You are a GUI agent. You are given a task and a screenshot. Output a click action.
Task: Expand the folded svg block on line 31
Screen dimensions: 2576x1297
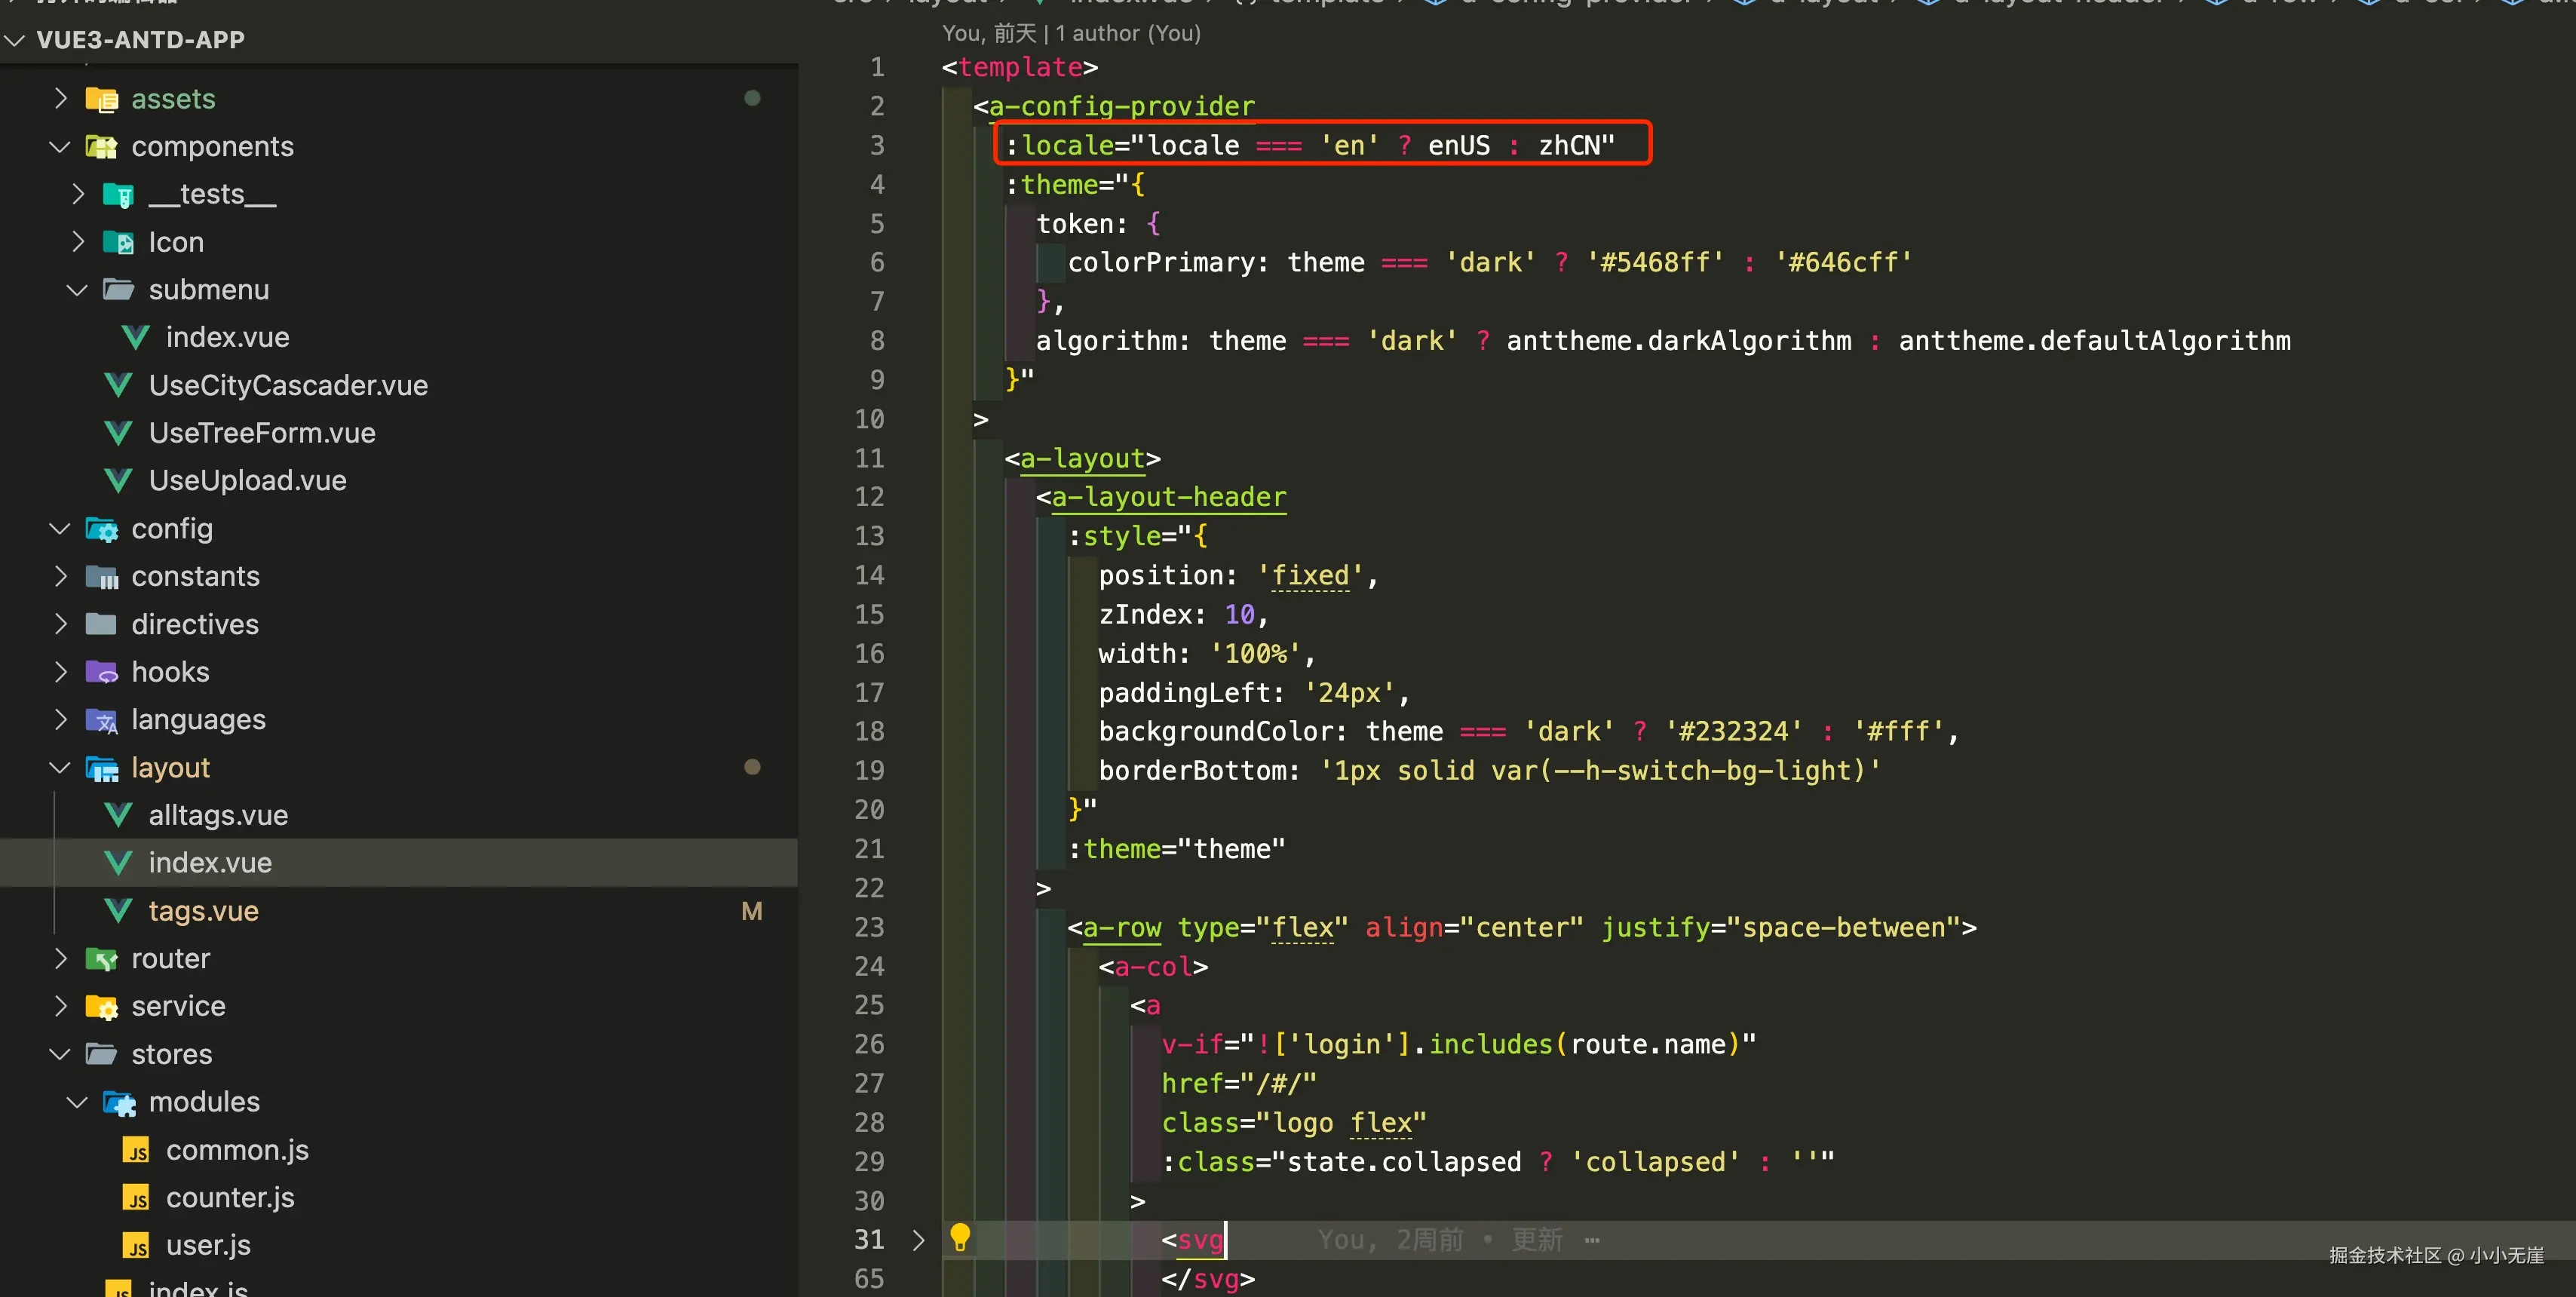click(x=918, y=1240)
